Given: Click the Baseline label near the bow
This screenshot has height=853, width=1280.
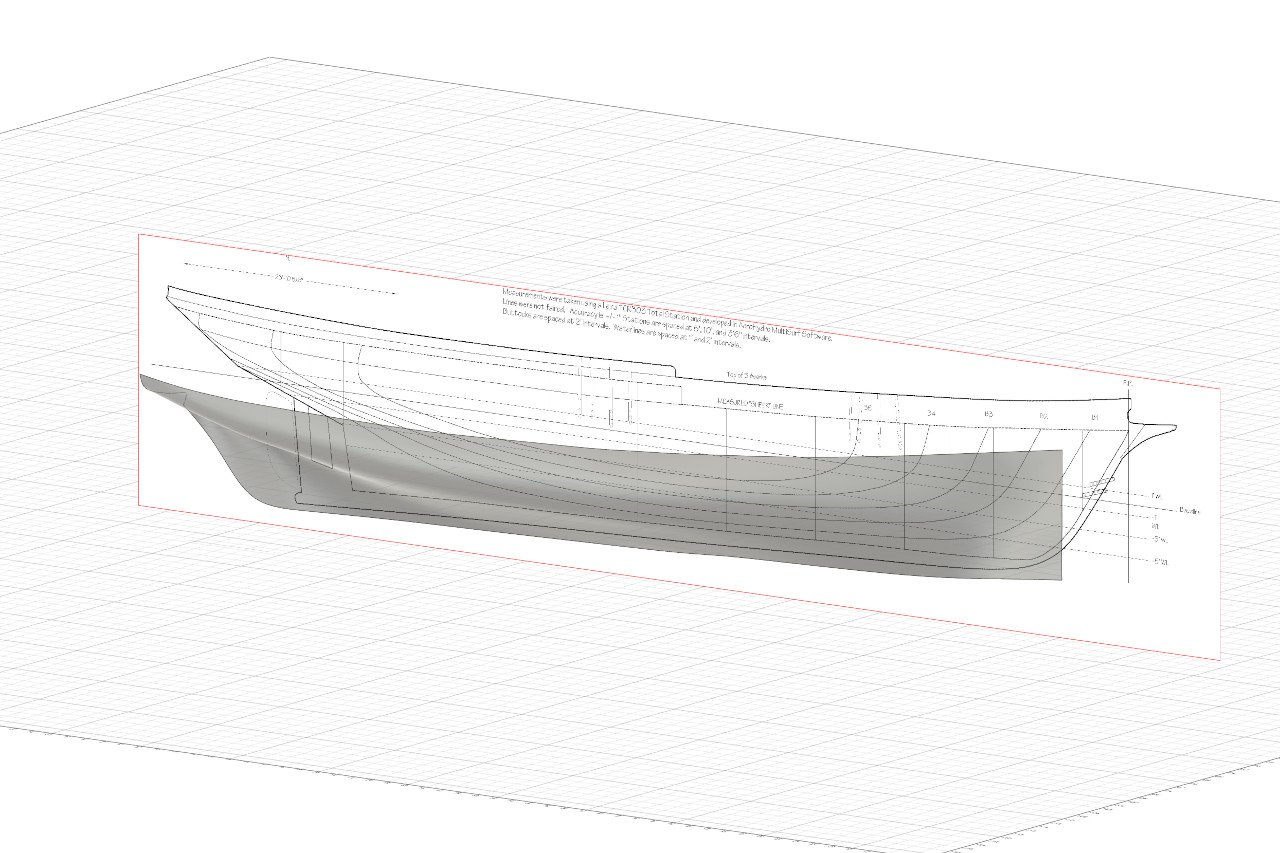Looking at the screenshot, I should [1190, 511].
